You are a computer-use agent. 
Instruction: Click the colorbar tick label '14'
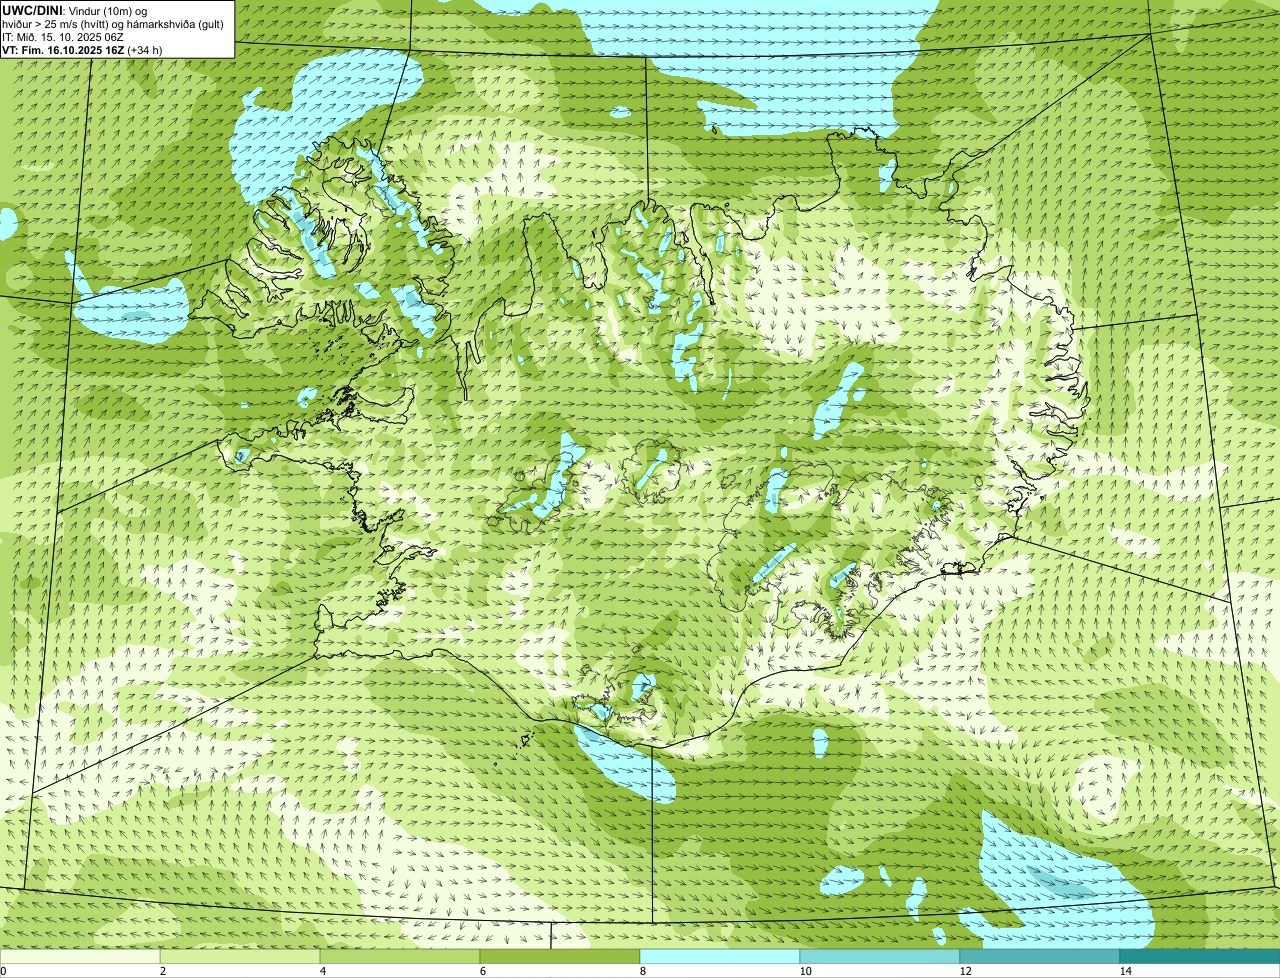pos(1125,971)
